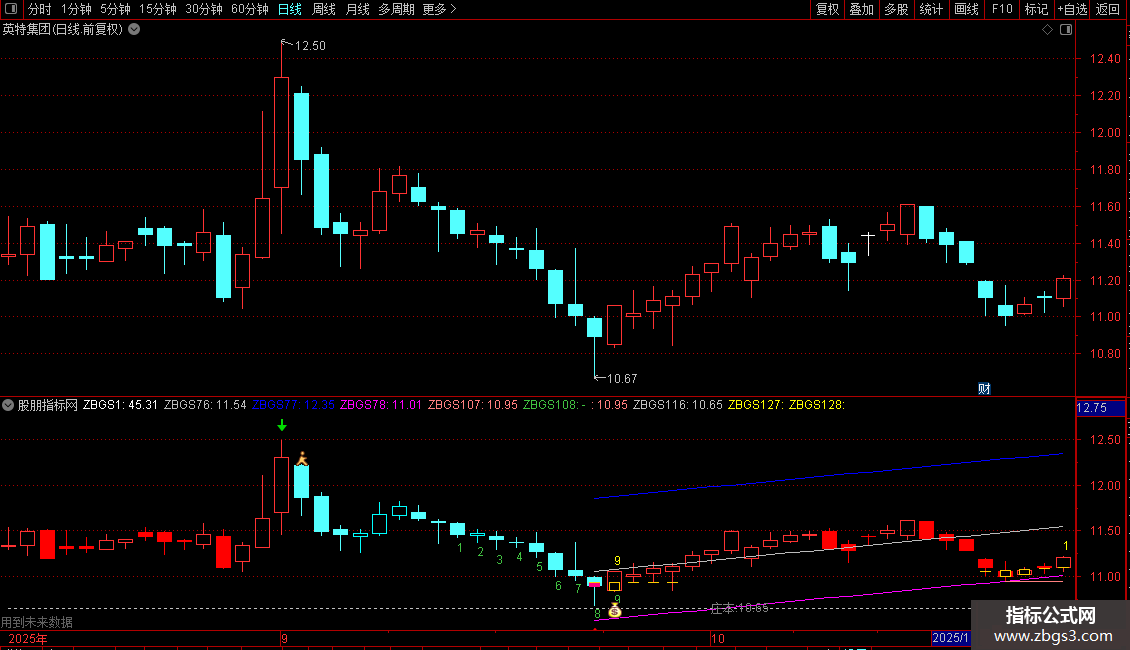The width and height of the screenshot is (1130, 650).
Task: Click the running man signal icon
Action: (x=302, y=458)
